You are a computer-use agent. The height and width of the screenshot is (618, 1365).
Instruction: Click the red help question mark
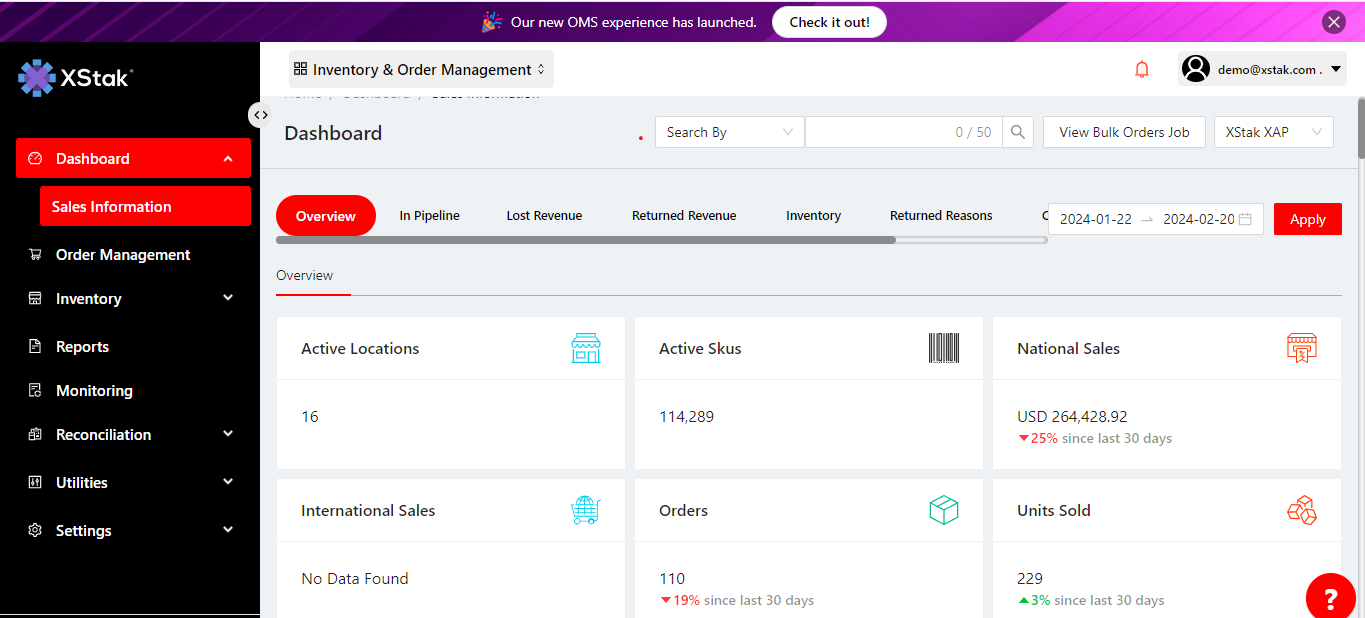(1331, 598)
